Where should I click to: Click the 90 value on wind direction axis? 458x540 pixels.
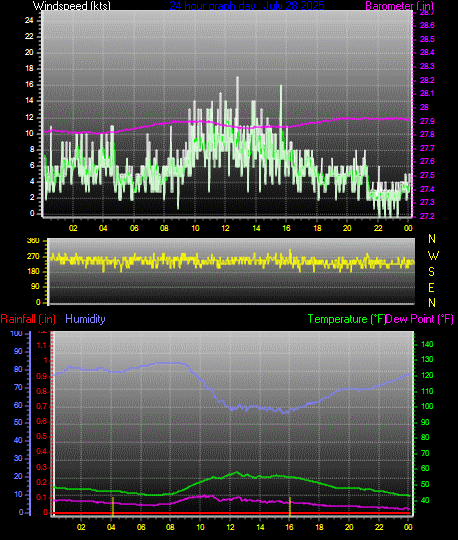point(35,287)
